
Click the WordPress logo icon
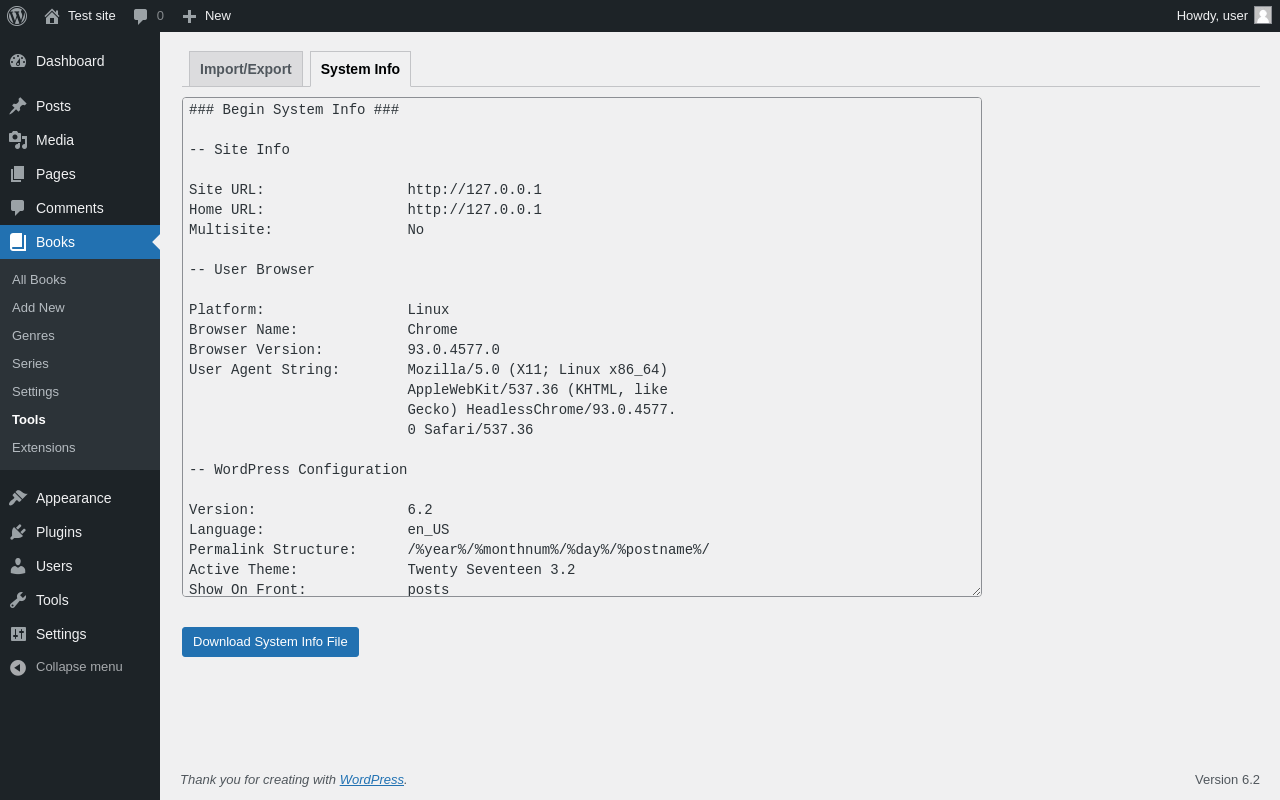click(x=17, y=16)
